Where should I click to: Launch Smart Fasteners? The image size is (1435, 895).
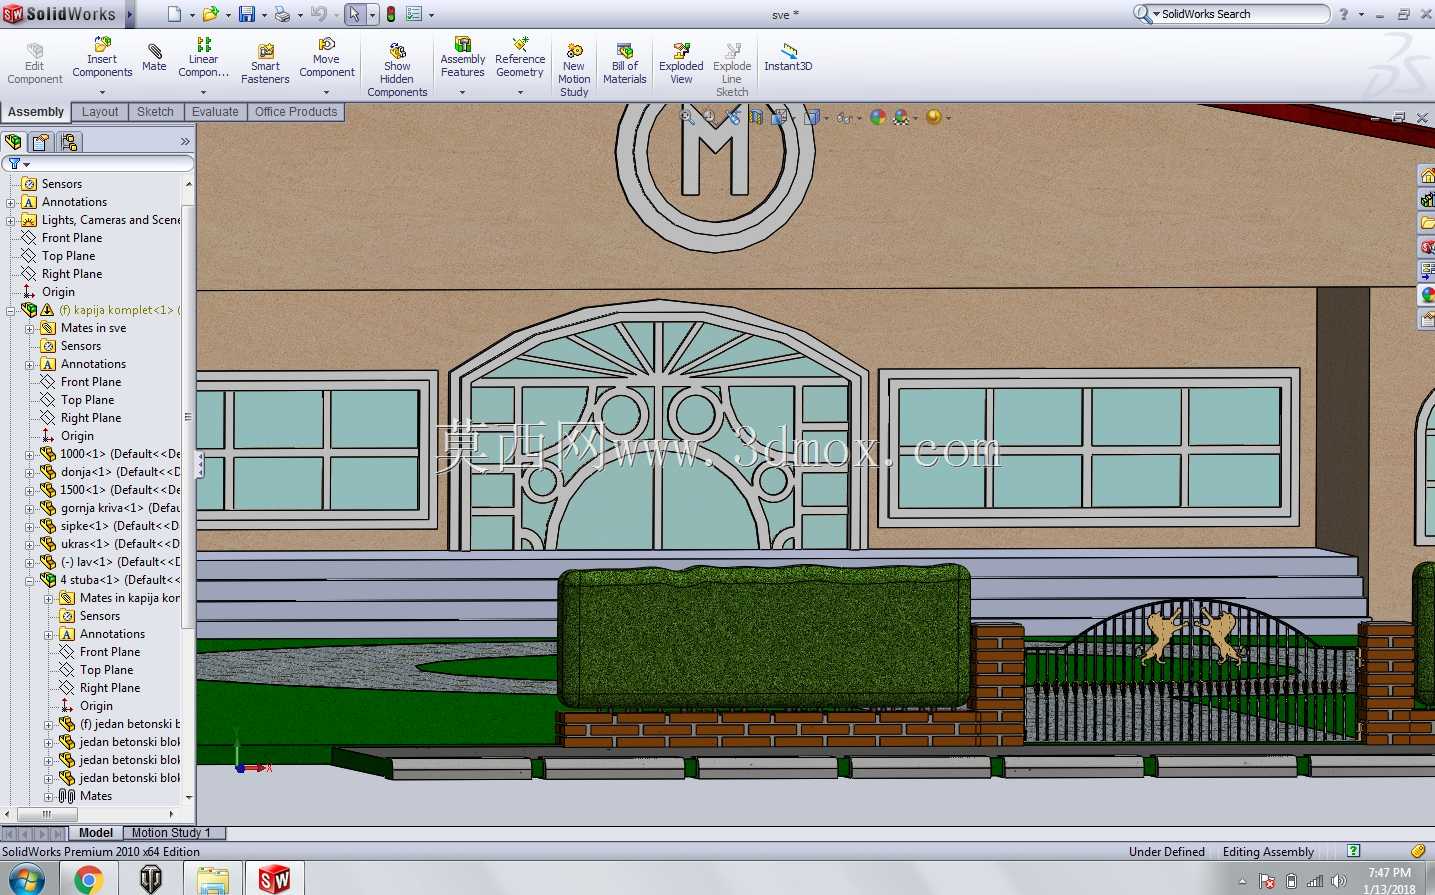pos(265,64)
